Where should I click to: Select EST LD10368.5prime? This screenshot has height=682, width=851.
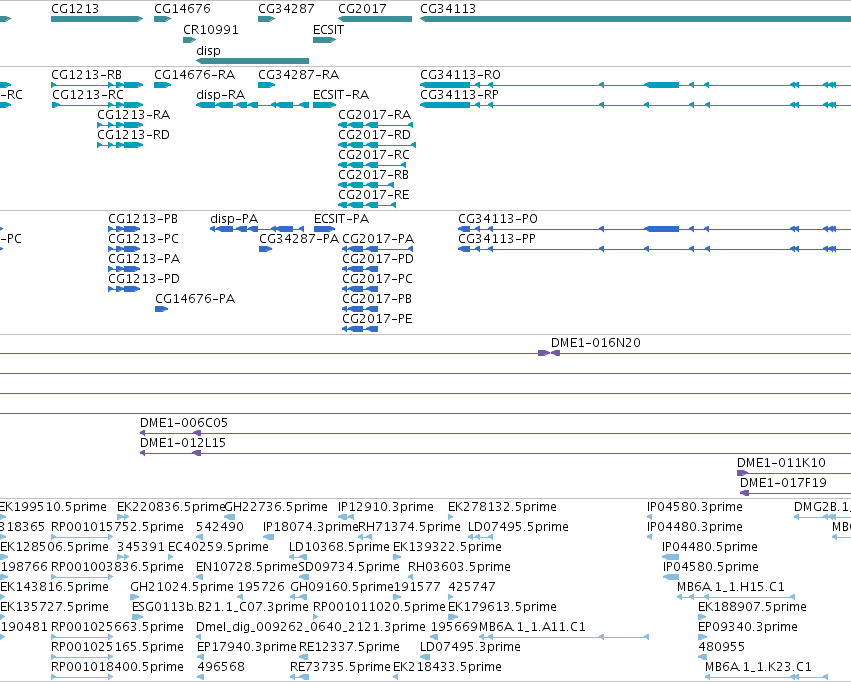298,557
